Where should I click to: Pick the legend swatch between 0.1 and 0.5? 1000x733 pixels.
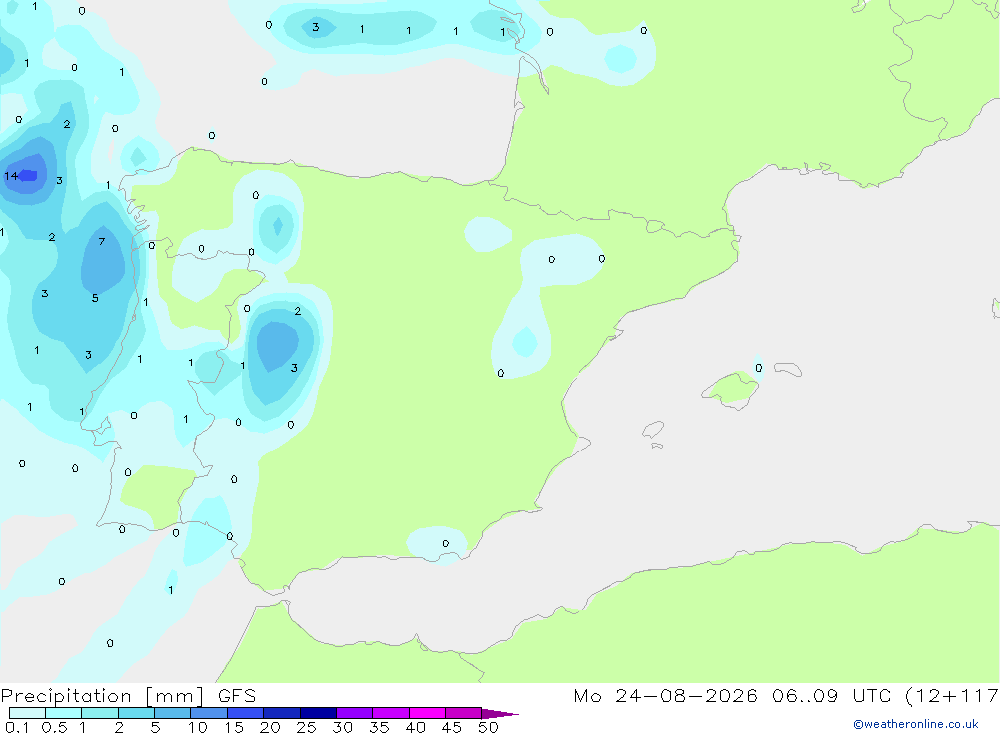tap(27, 713)
